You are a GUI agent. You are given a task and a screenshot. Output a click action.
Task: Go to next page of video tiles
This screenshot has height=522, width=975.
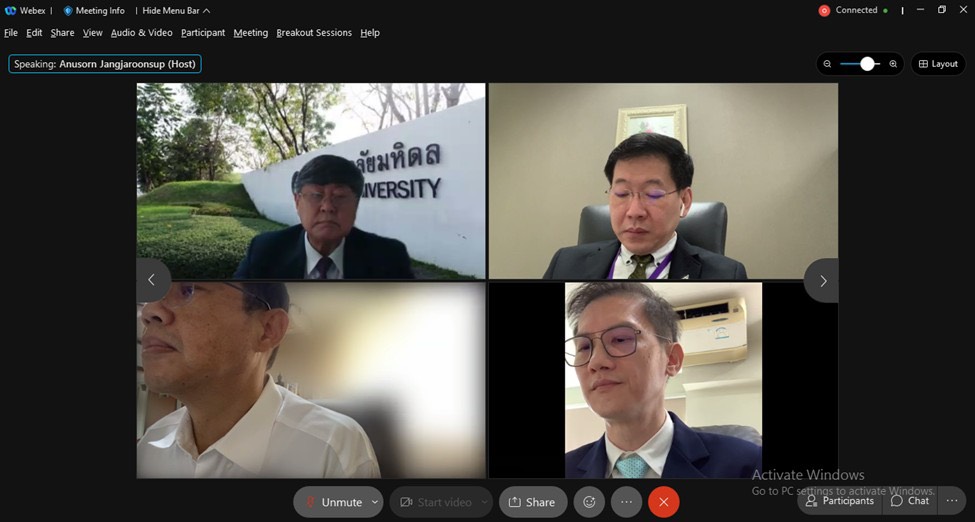click(x=822, y=281)
